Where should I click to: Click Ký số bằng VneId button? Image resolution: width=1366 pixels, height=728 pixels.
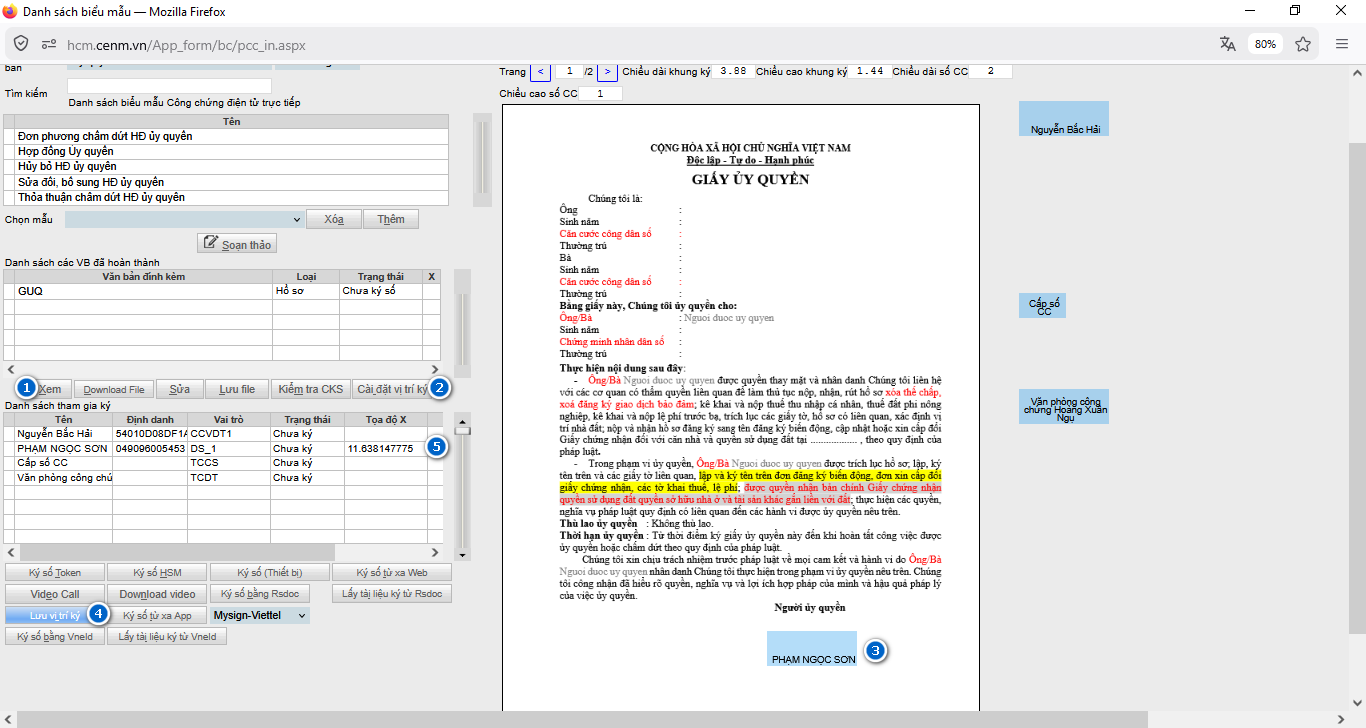point(55,636)
